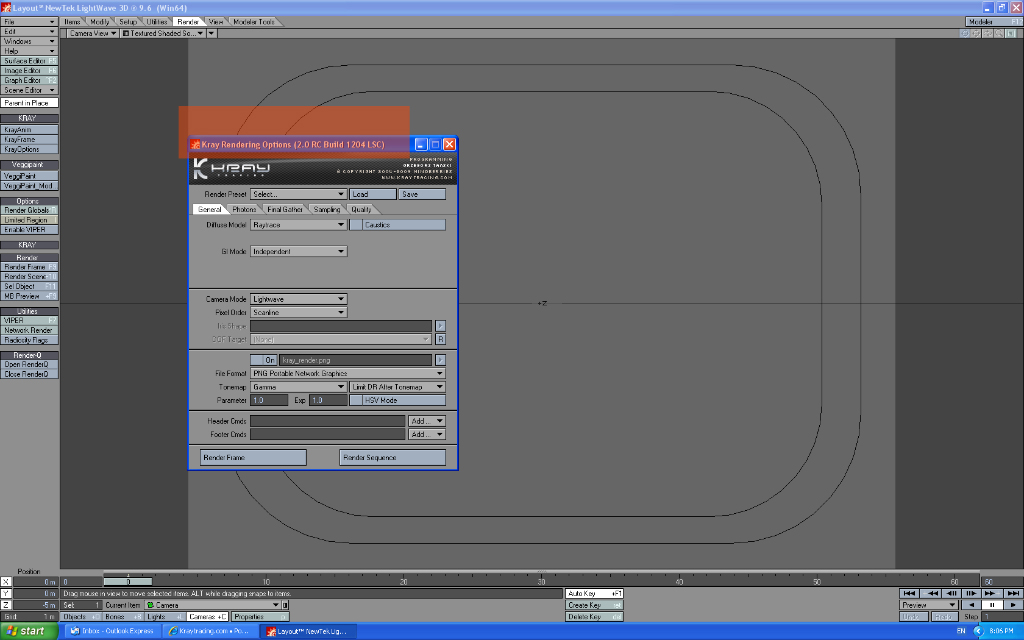Screen dimensions: 1024x640
Task: Switch to the Final Gather tab
Action: (x=285, y=209)
